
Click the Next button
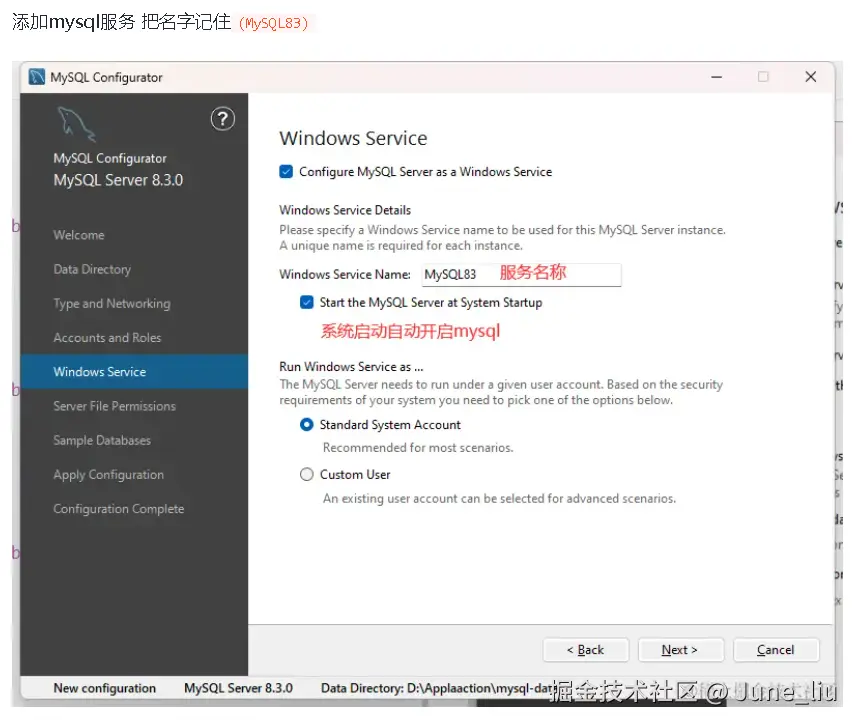point(681,650)
